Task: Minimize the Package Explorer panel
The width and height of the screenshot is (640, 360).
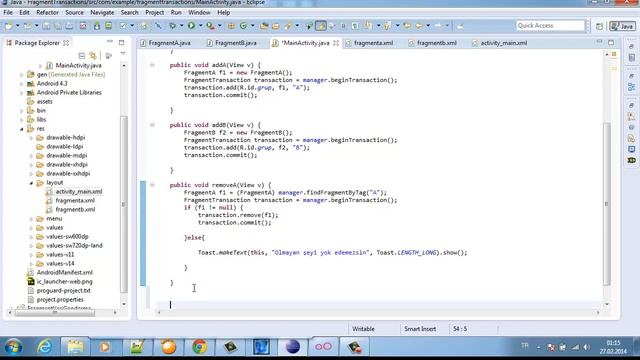Action: 110,42
